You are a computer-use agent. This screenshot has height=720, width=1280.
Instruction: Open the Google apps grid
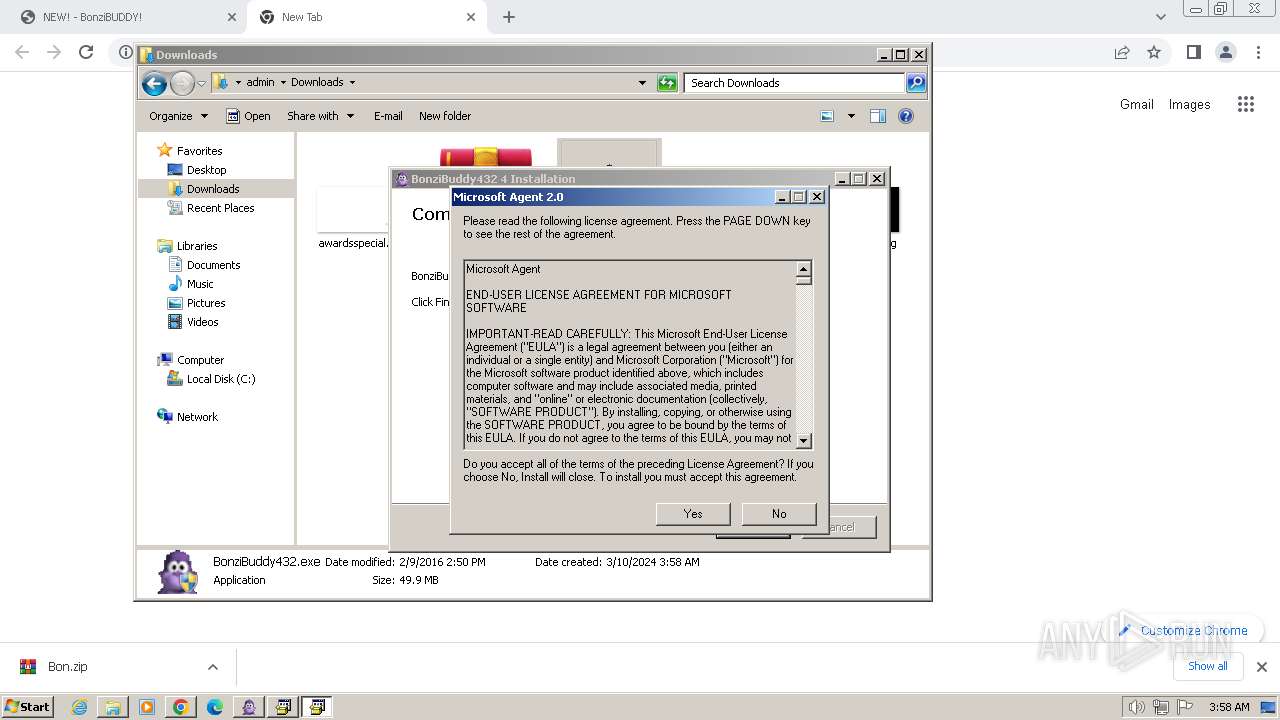click(1245, 104)
